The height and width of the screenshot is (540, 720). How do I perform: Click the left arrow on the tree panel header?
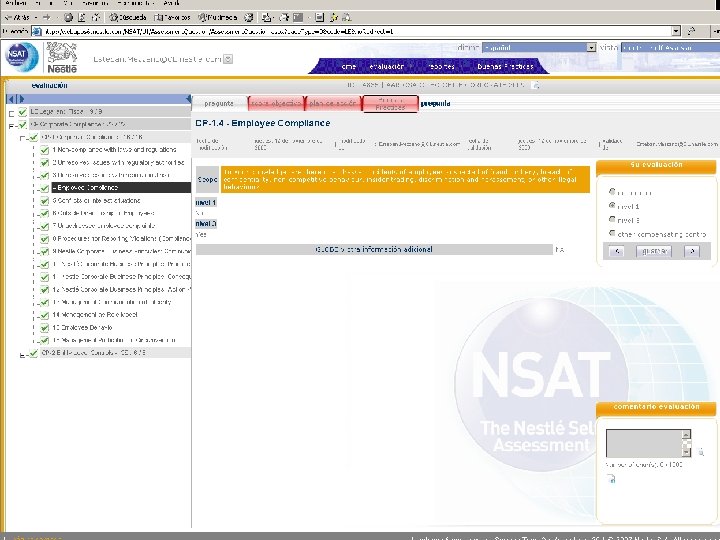[11, 99]
